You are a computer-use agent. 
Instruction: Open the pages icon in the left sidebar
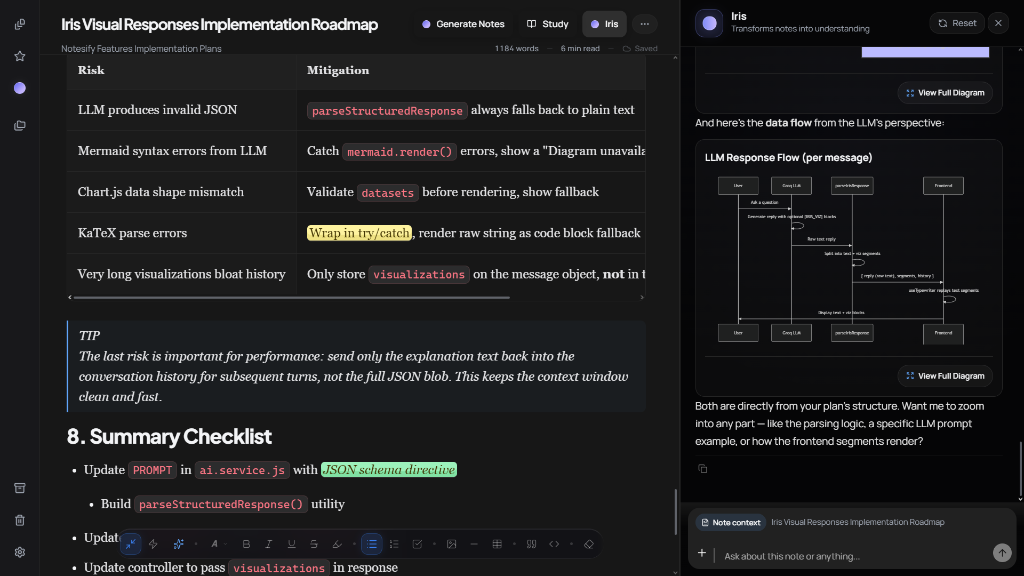(20, 24)
